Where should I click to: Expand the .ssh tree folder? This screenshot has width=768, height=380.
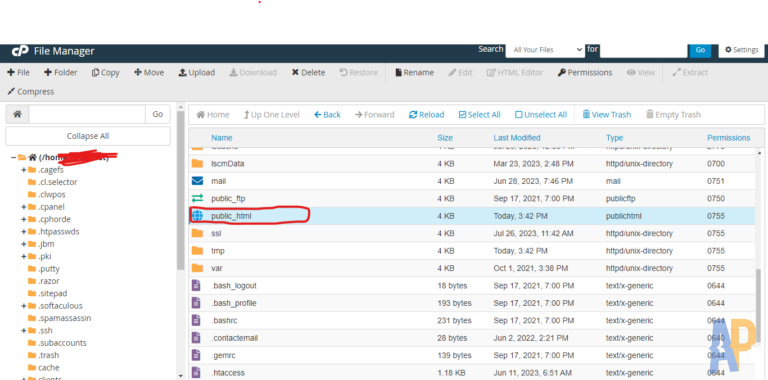[24, 331]
